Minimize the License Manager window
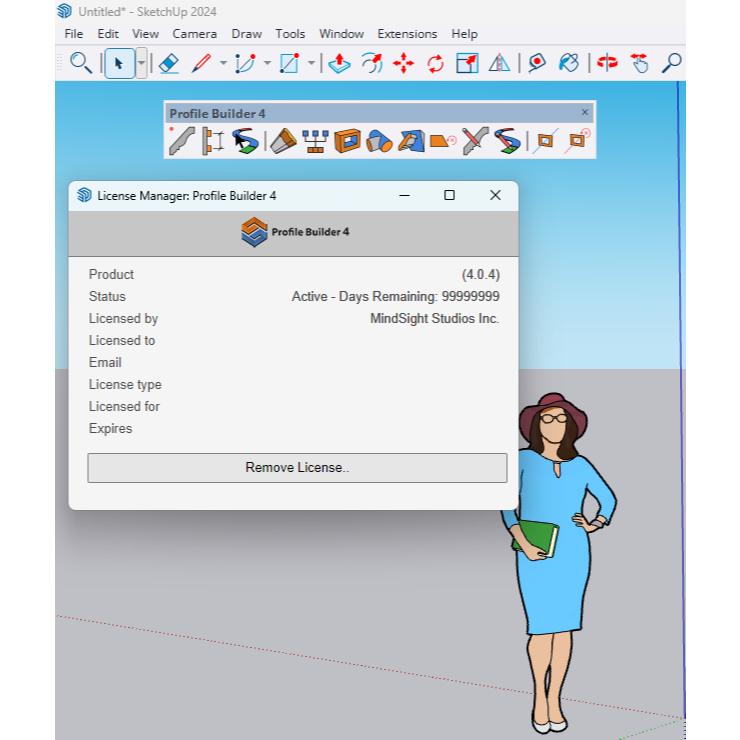Viewport: 740px width, 740px height. click(x=404, y=195)
